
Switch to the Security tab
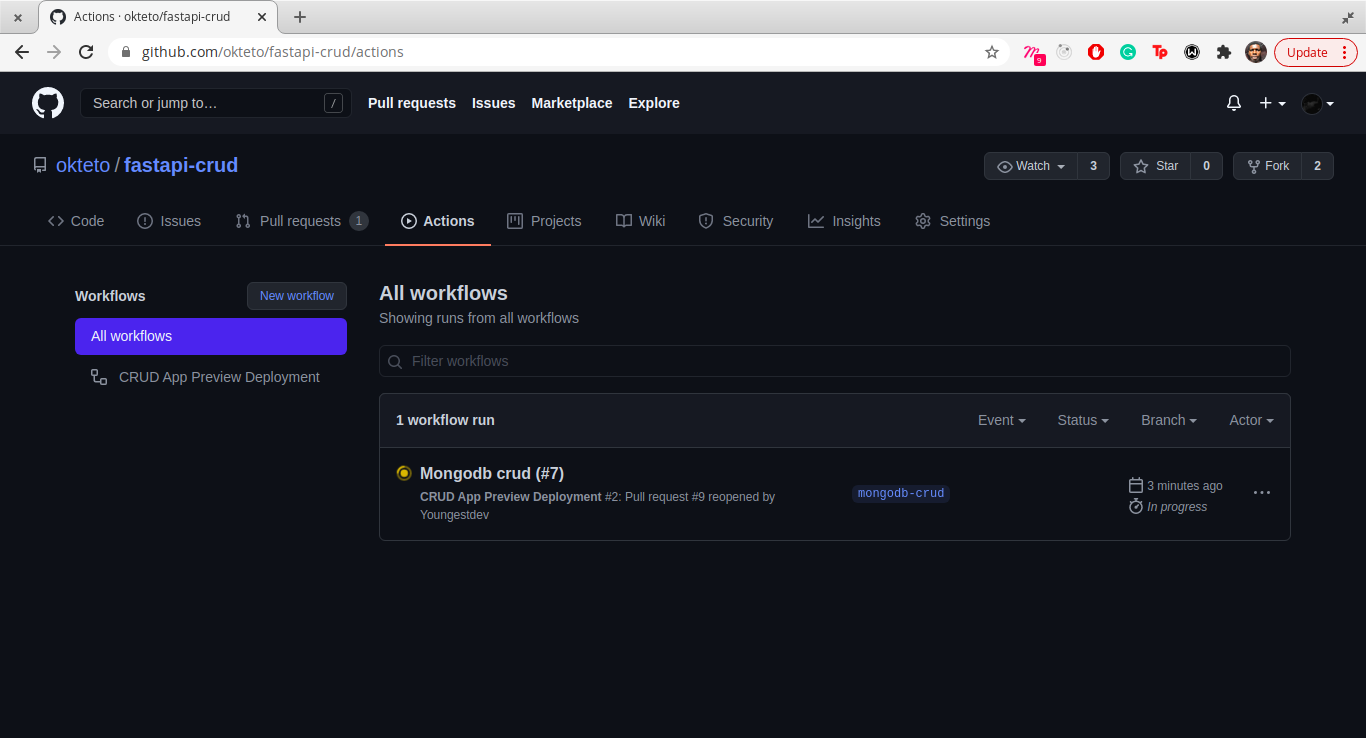(x=736, y=221)
